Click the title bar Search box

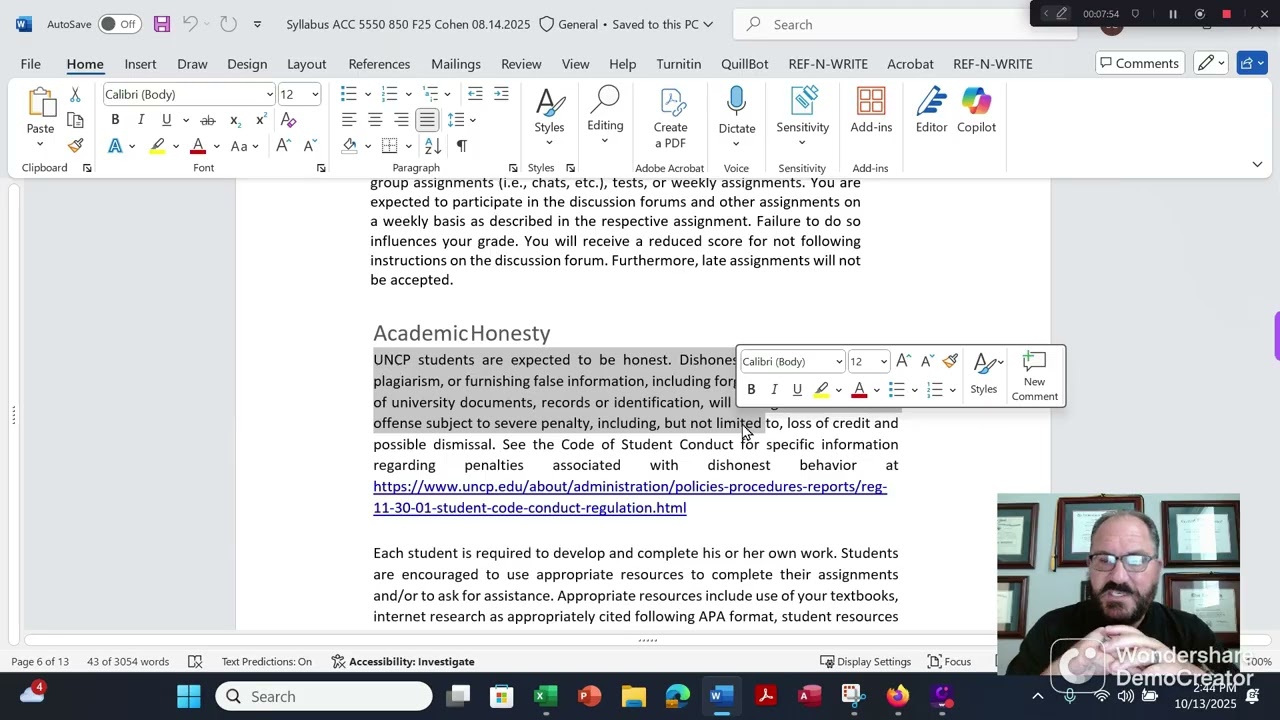[905, 24]
